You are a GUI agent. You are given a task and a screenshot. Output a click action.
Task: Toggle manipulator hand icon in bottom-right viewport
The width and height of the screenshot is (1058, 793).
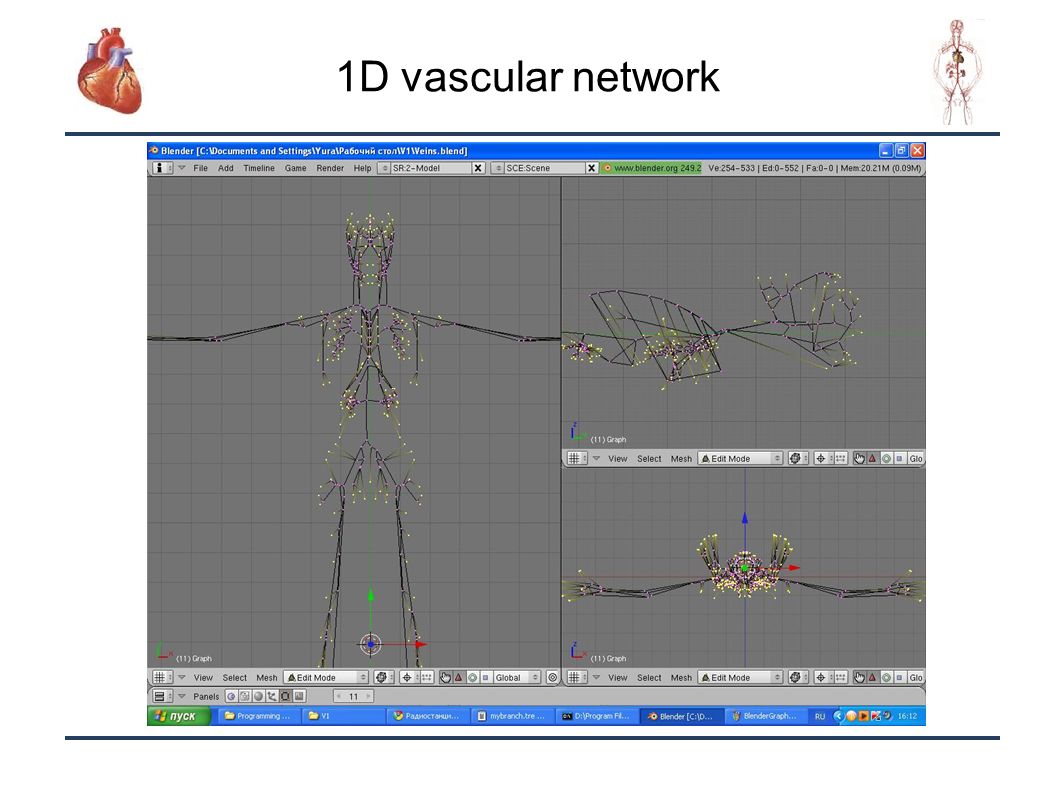coord(859,677)
